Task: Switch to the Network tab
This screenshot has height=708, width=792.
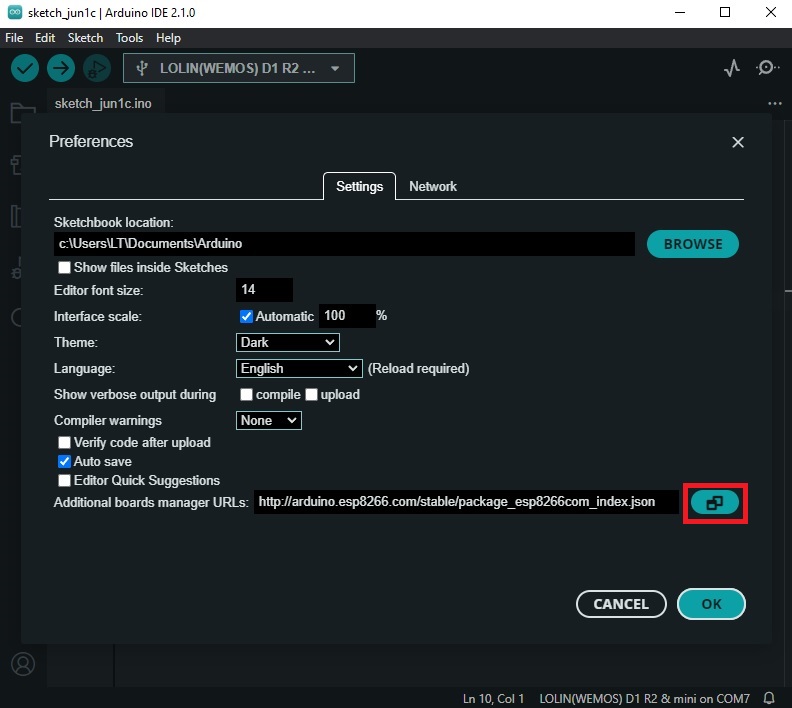Action: coord(432,186)
